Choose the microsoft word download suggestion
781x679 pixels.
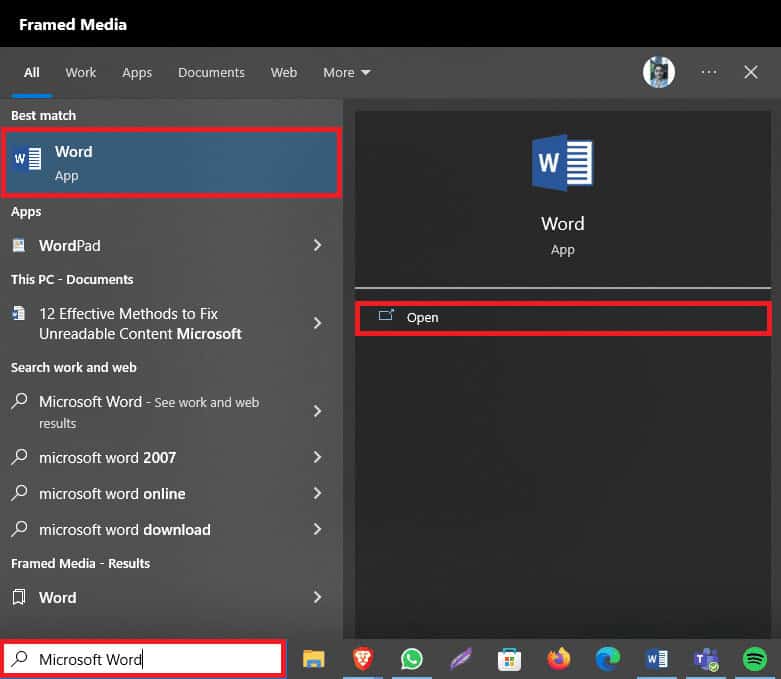171,529
